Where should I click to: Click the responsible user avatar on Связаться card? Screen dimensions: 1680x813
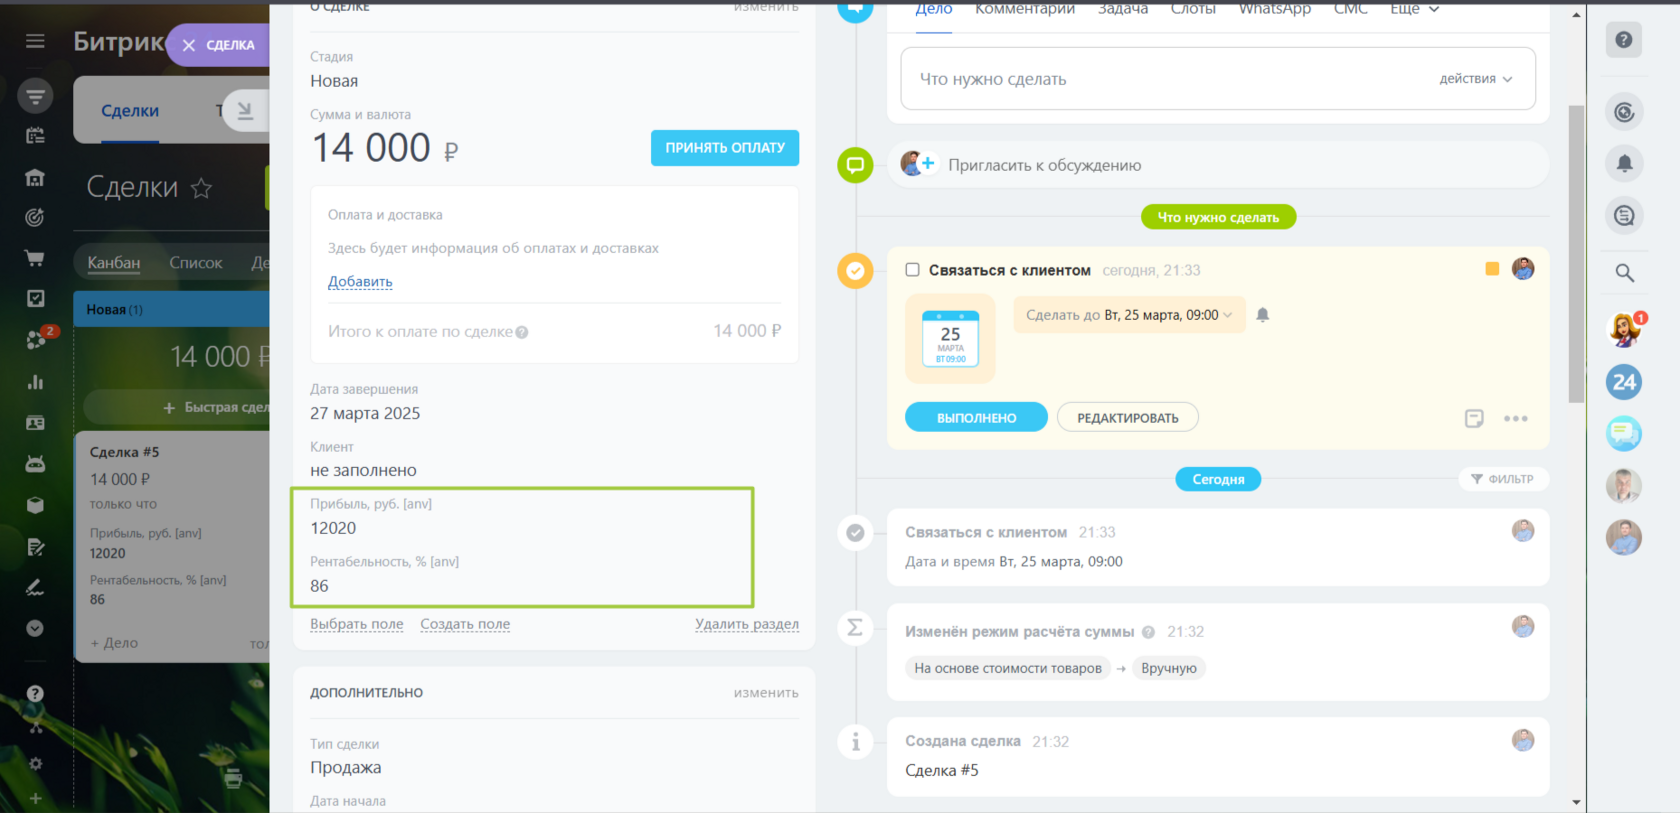pos(1523,269)
